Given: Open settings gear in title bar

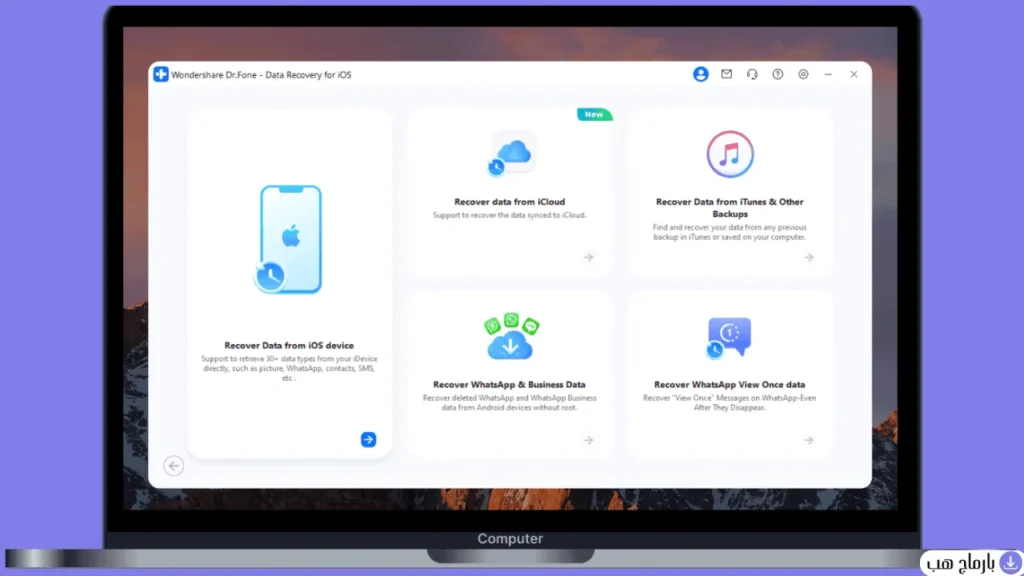Looking at the screenshot, I should click(803, 74).
